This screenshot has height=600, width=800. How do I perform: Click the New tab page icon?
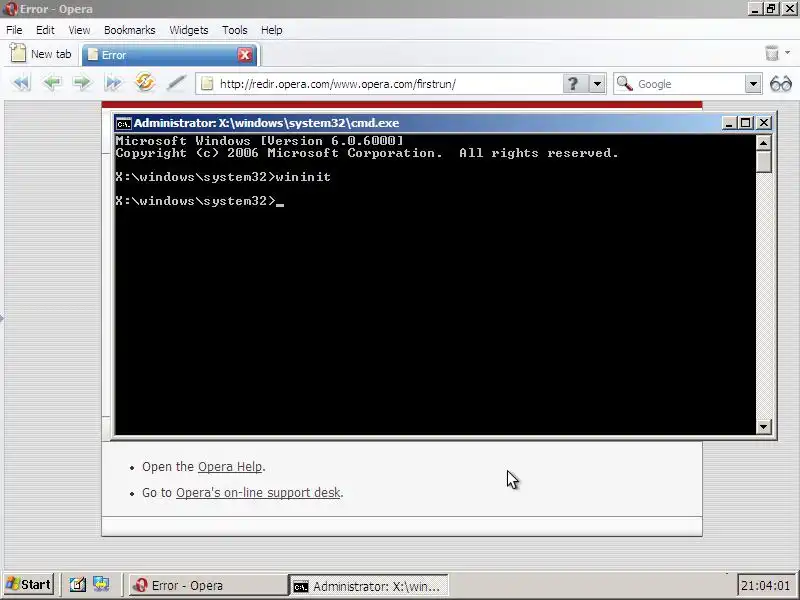point(18,53)
